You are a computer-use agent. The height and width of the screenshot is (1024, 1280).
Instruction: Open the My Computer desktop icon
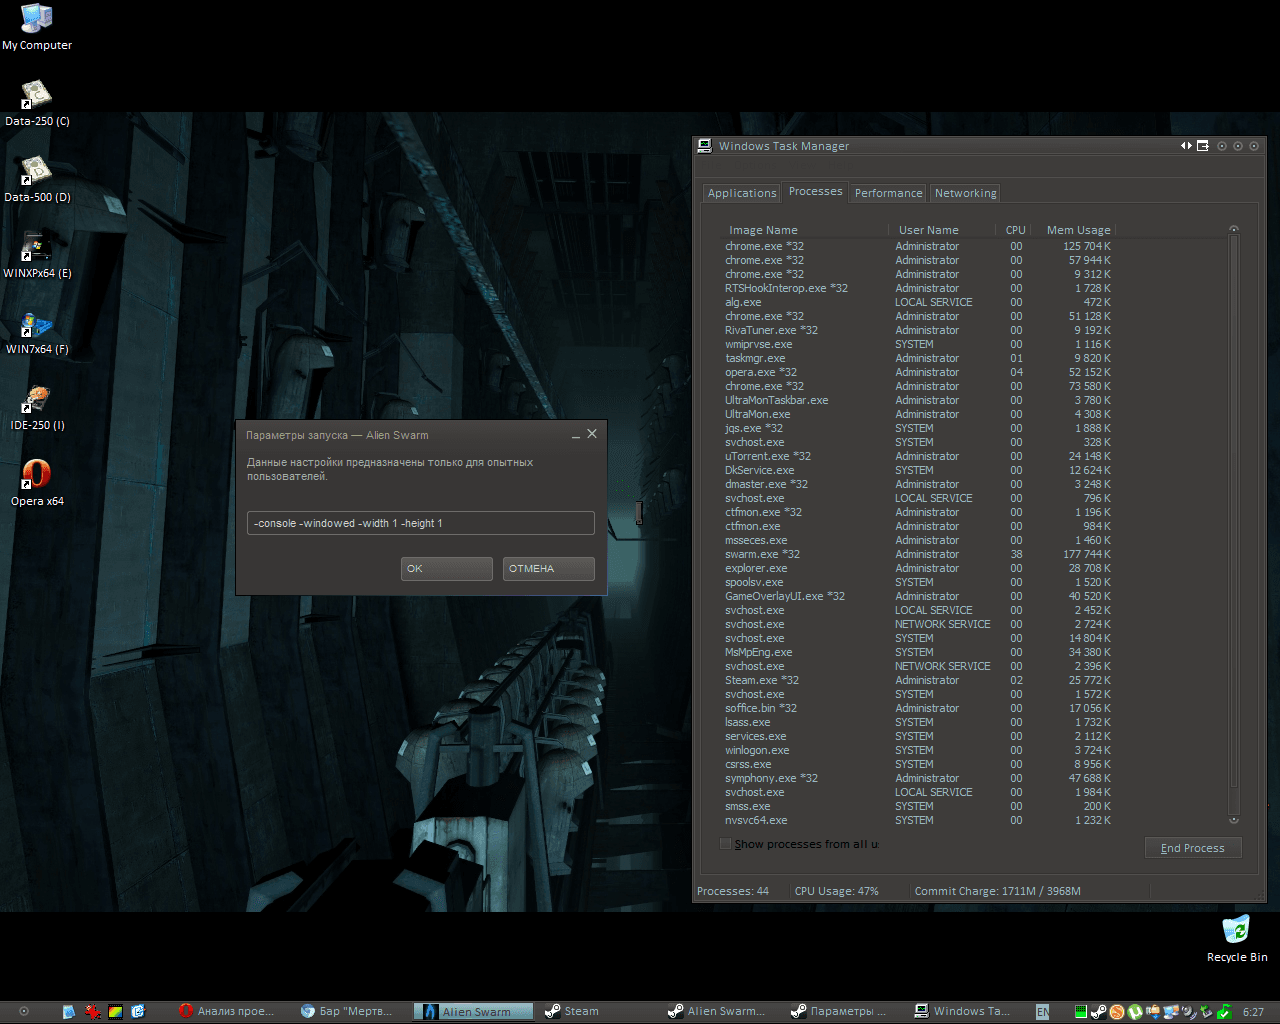click(37, 26)
